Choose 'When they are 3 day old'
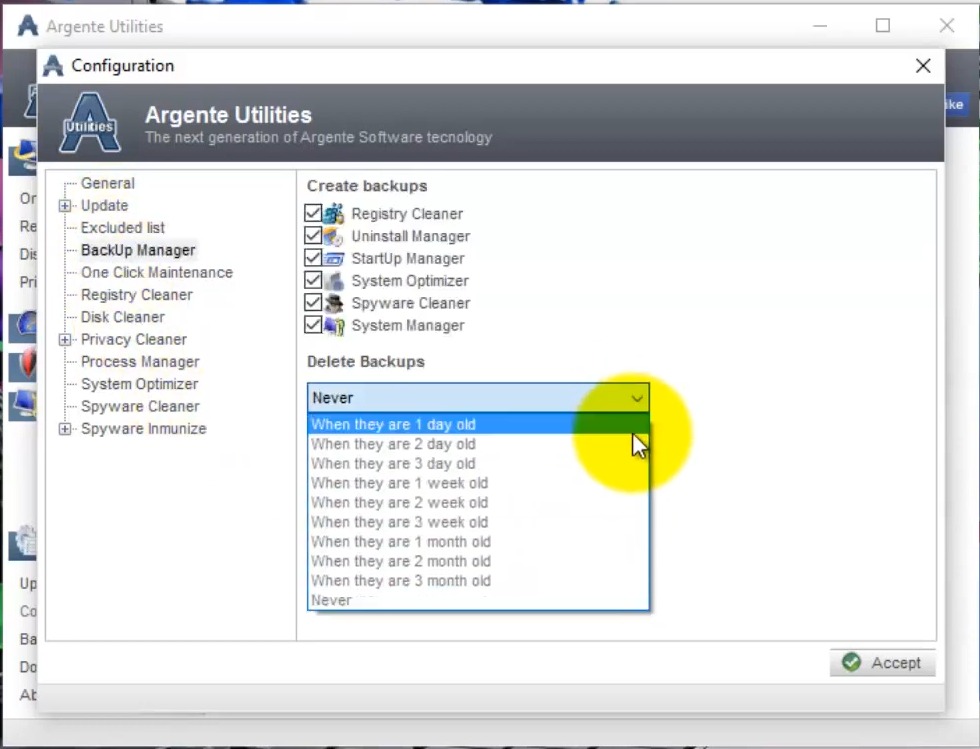Screen dimensions: 980x749 coord(478,463)
